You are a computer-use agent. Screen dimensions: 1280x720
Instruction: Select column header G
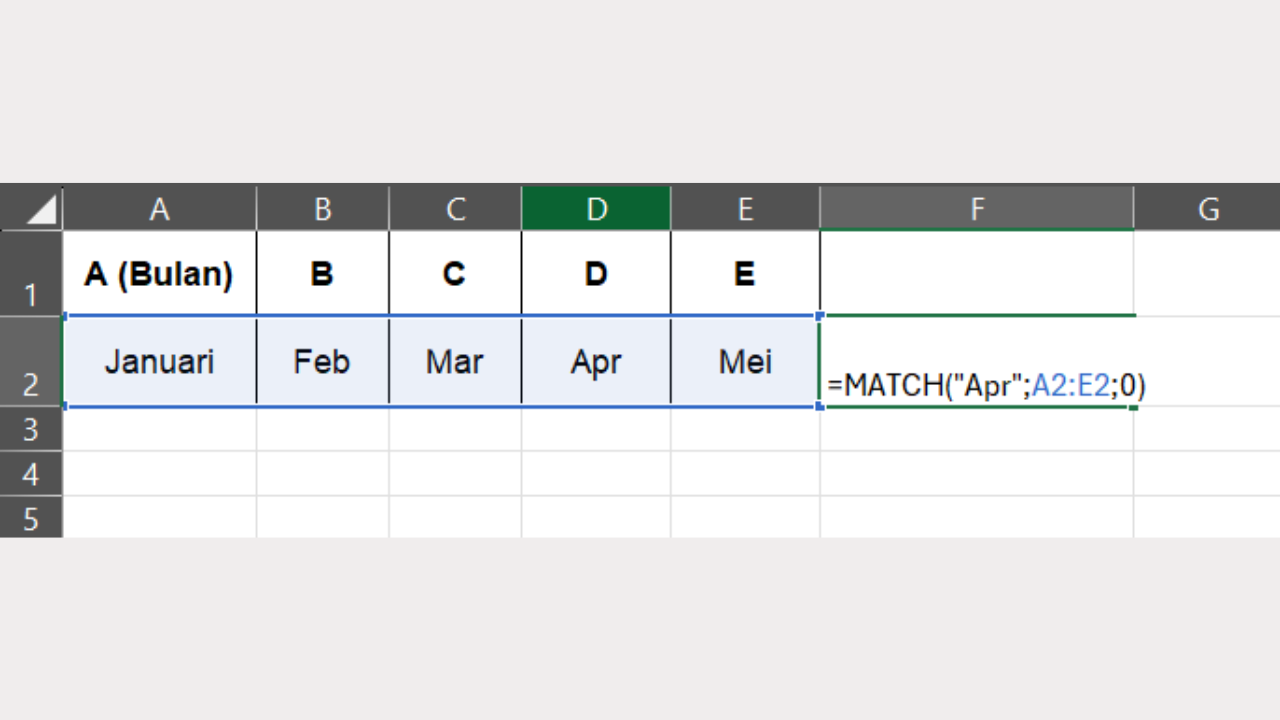tap(1208, 208)
